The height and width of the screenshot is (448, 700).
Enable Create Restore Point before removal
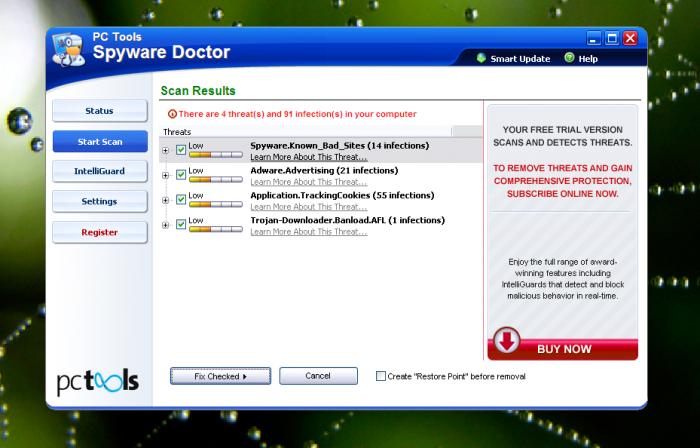point(381,376)
